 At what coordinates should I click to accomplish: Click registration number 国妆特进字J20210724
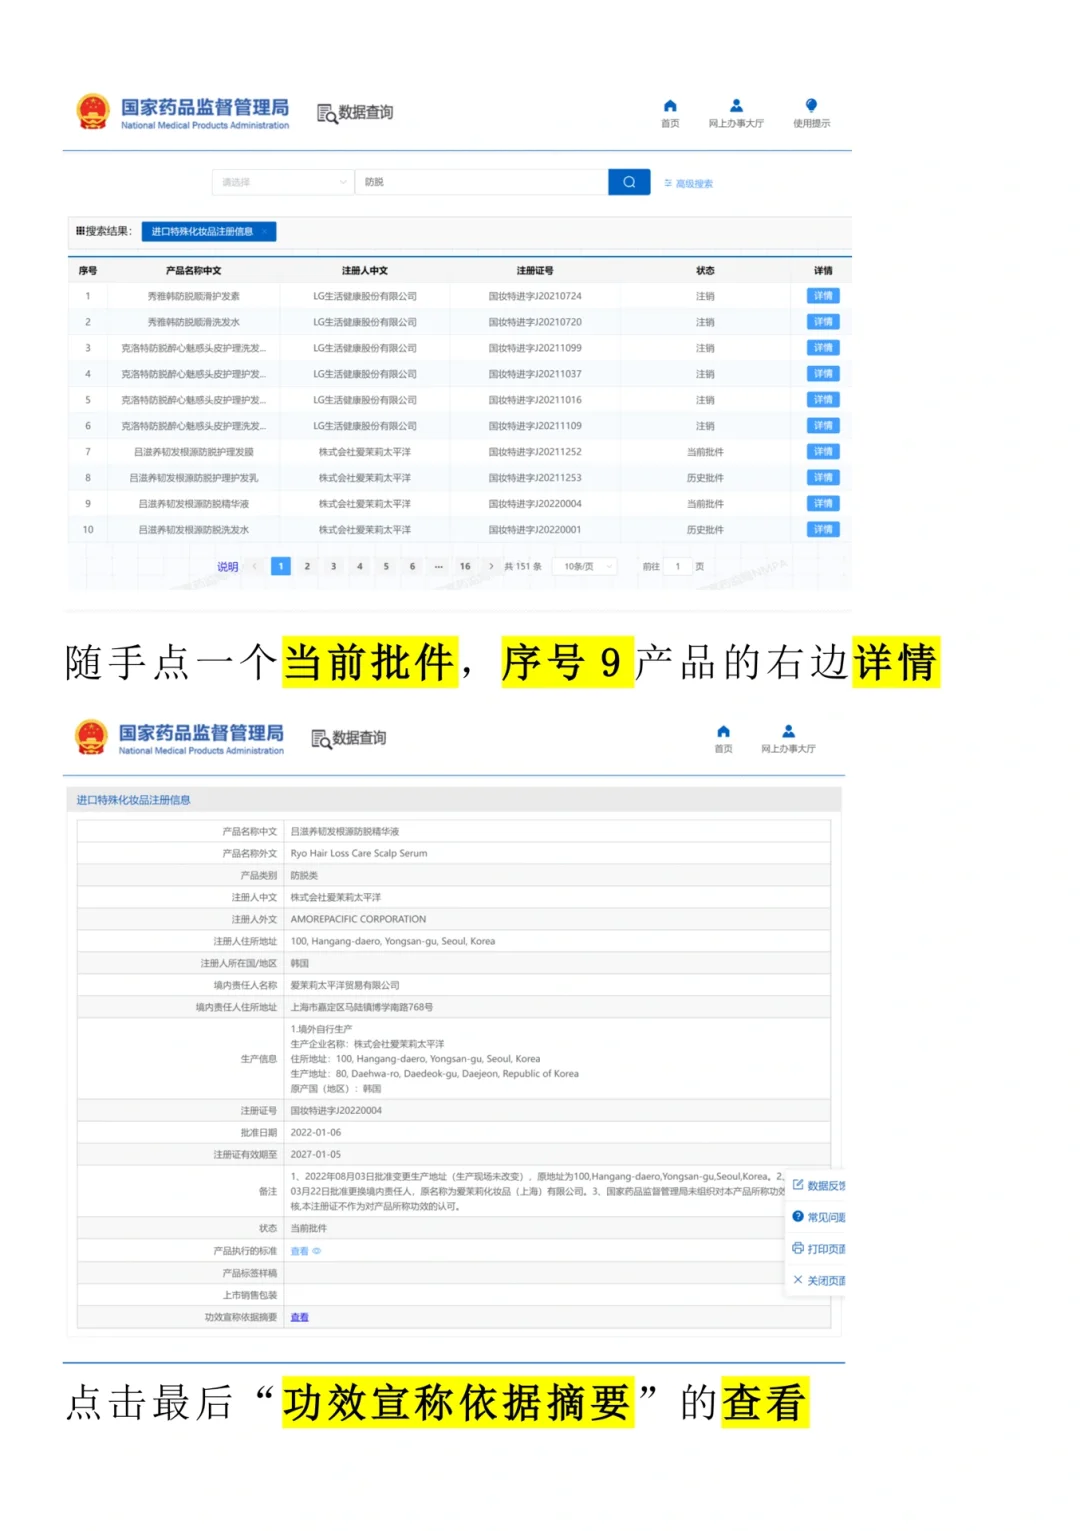click(x=535, y=296)
